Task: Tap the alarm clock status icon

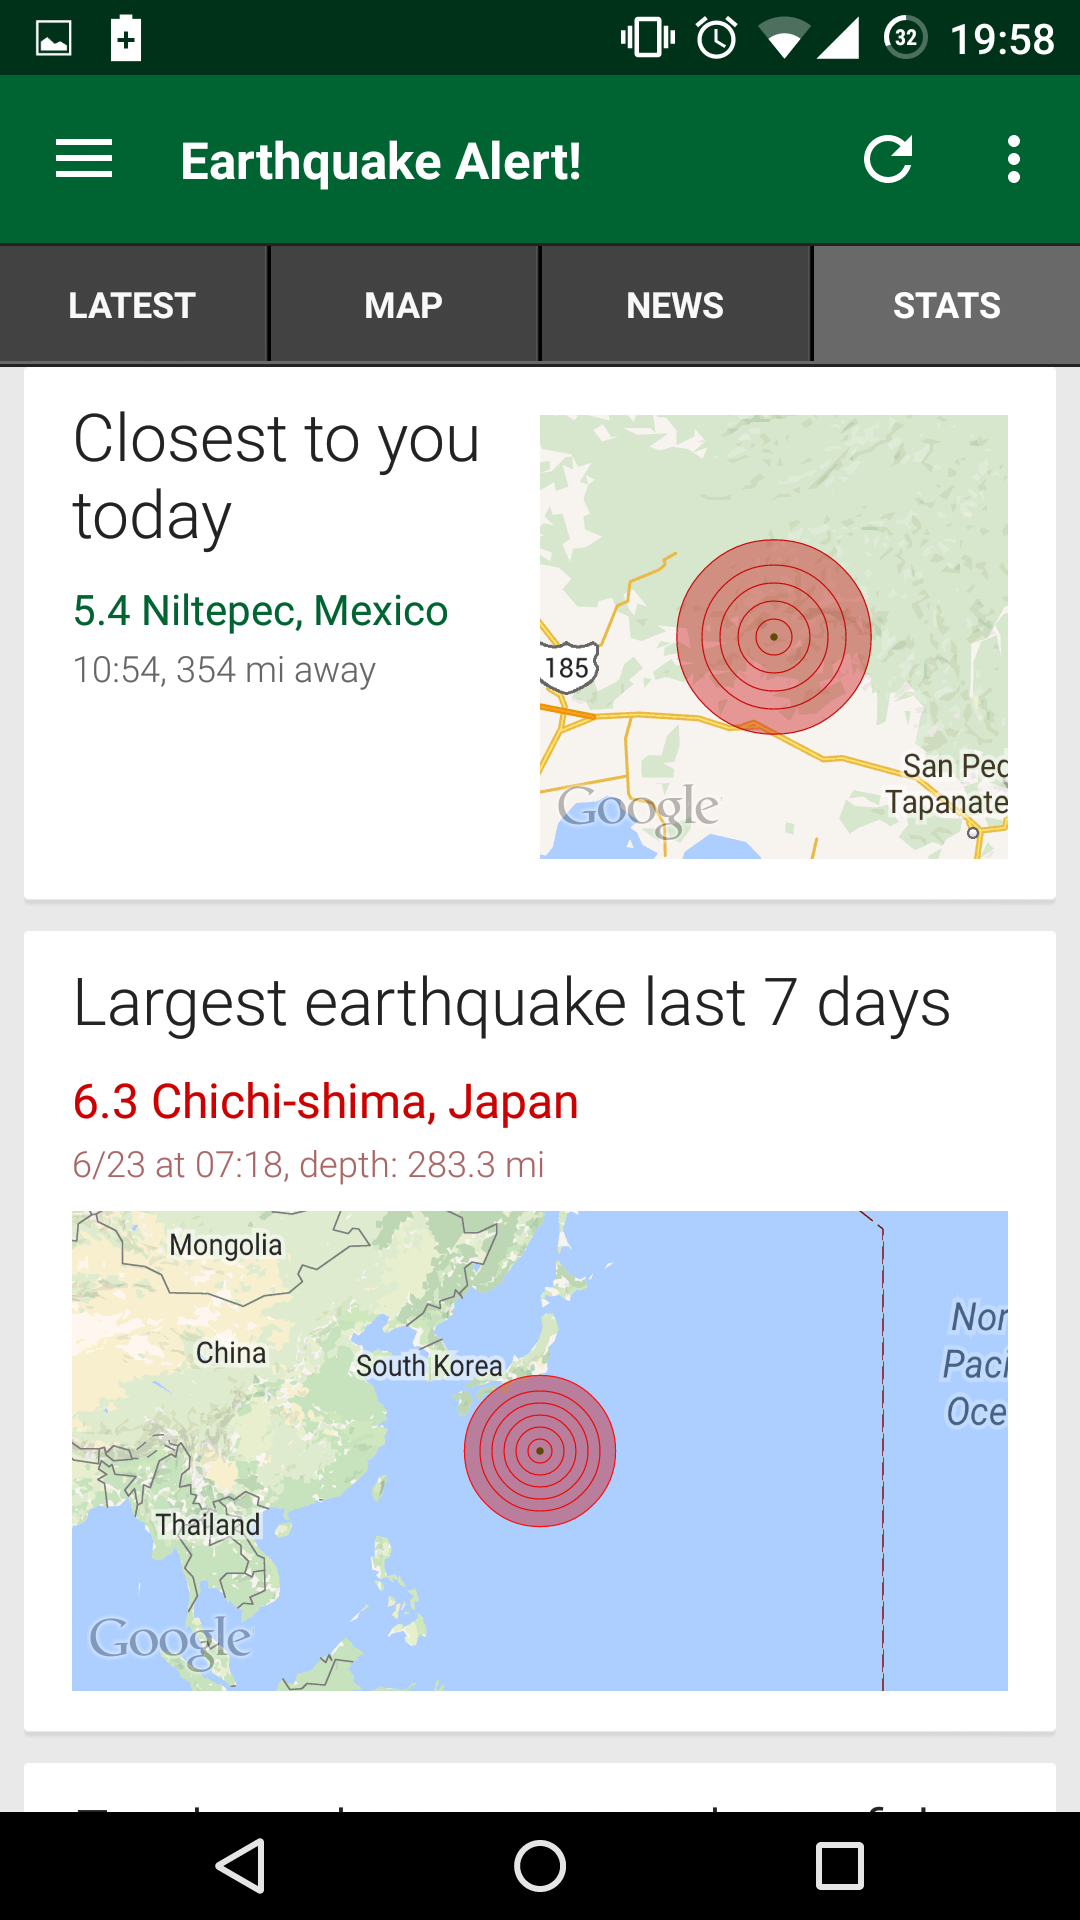Action: (717, 39)
